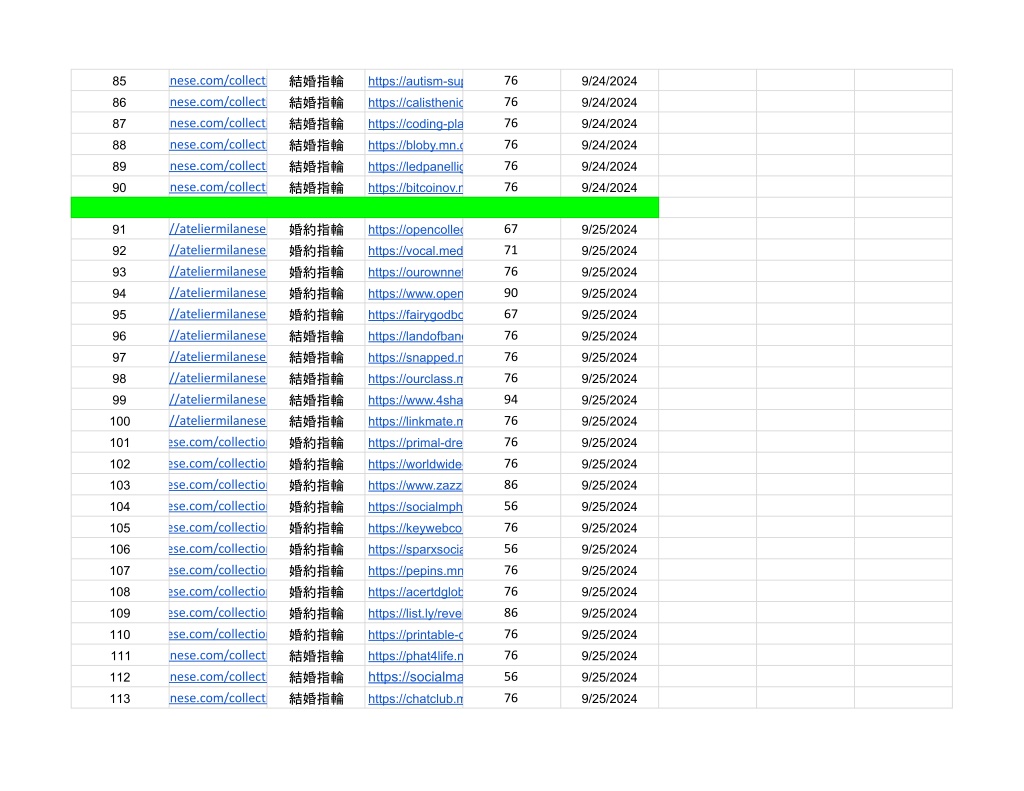Select the score cell 90 in row 94
This screenshot has width=1024, height=791.
pos(511,293)
